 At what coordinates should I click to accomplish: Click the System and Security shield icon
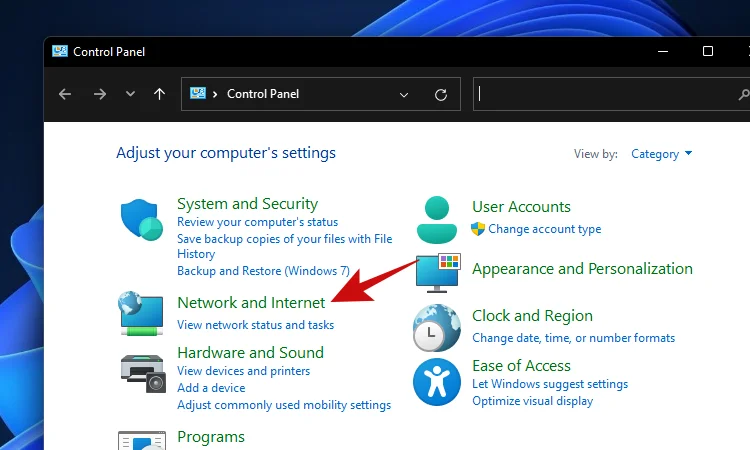click(x=142, y=220)
